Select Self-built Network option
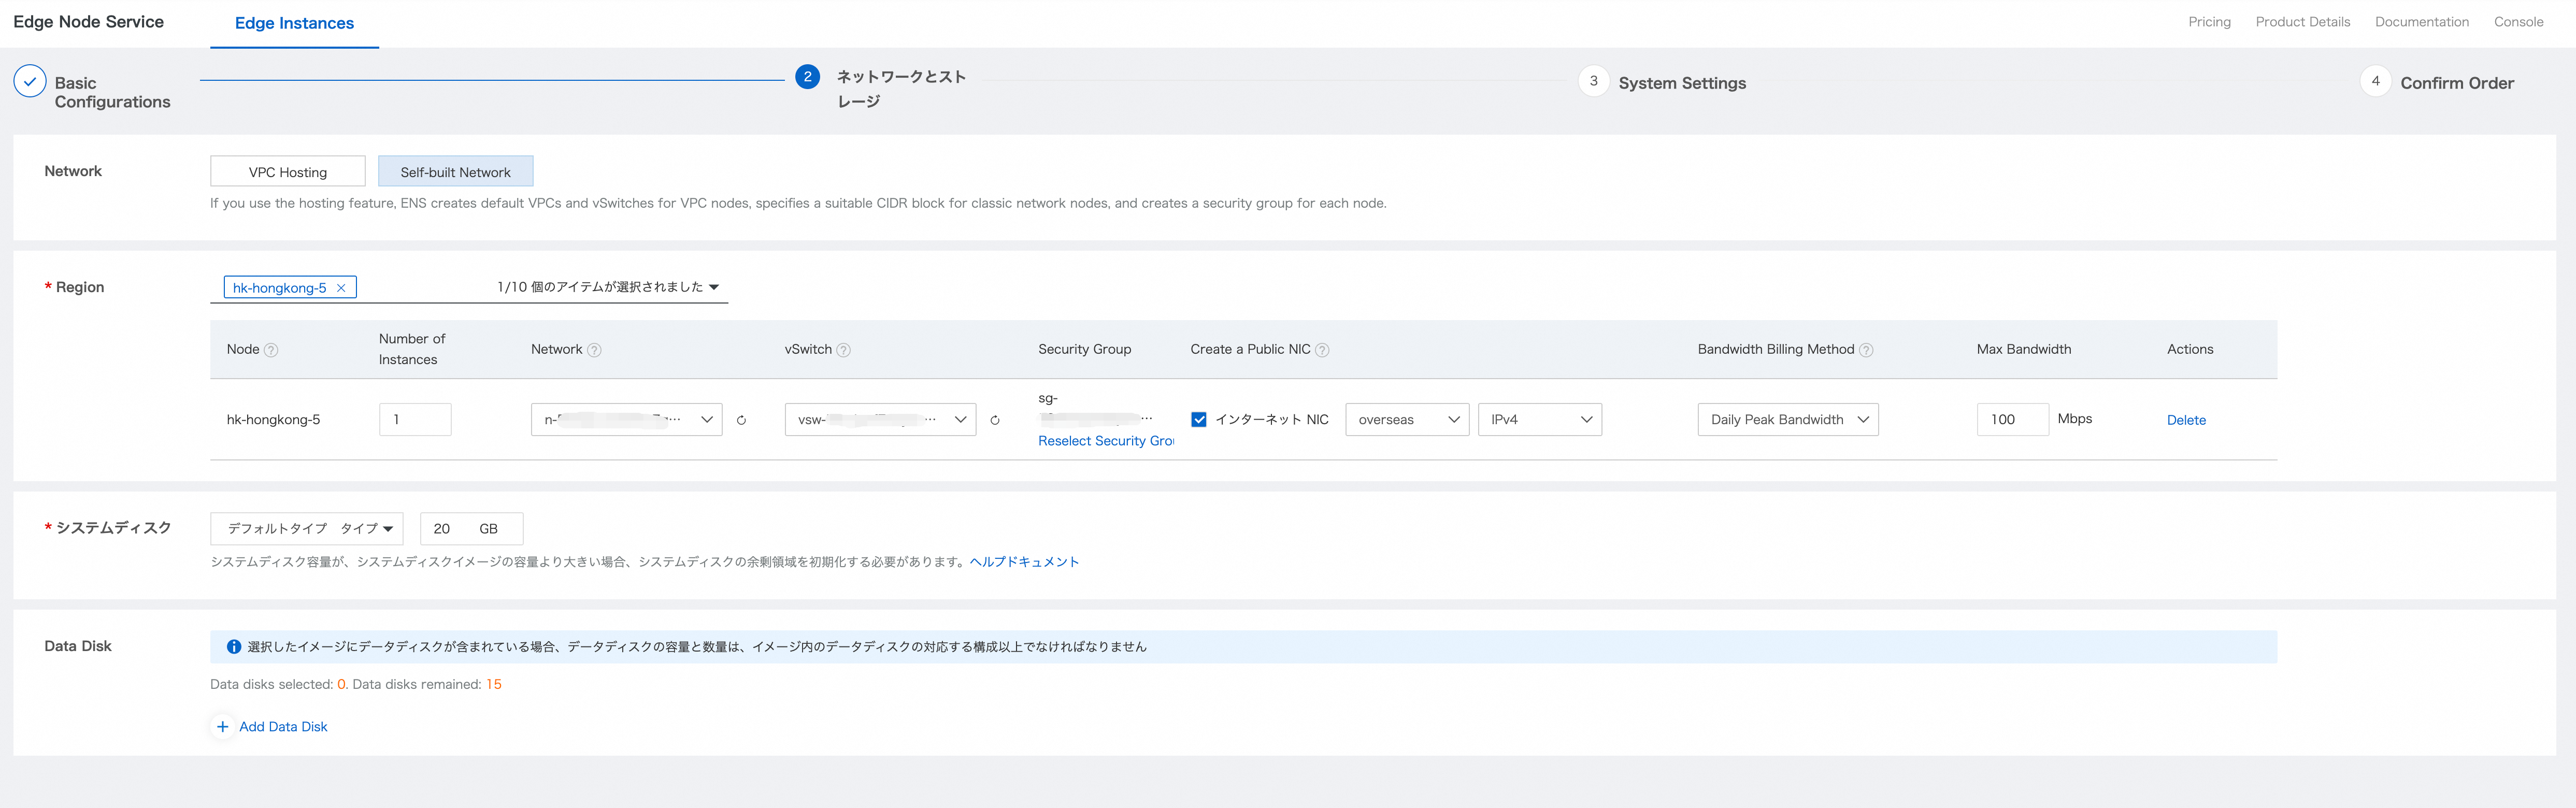The height and width of the screenshot is (808, 2576). 455,172
